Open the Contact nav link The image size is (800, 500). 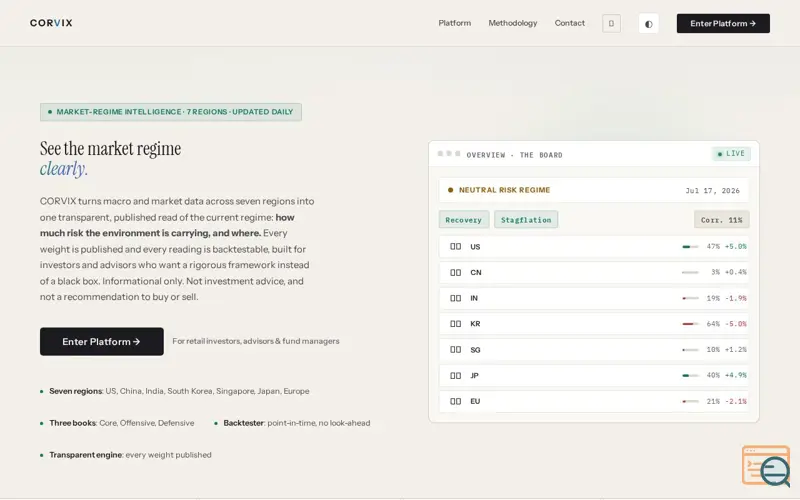(569, 23)
